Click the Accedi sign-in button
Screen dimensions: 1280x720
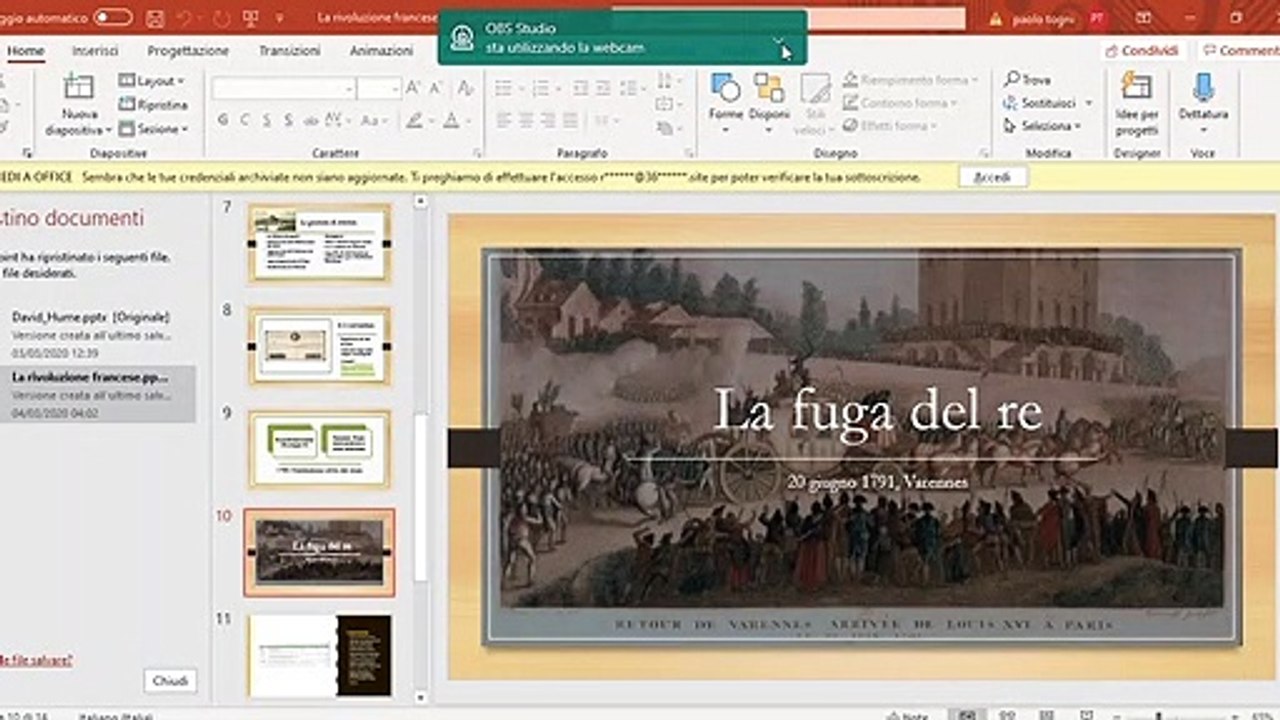point(991,177)
